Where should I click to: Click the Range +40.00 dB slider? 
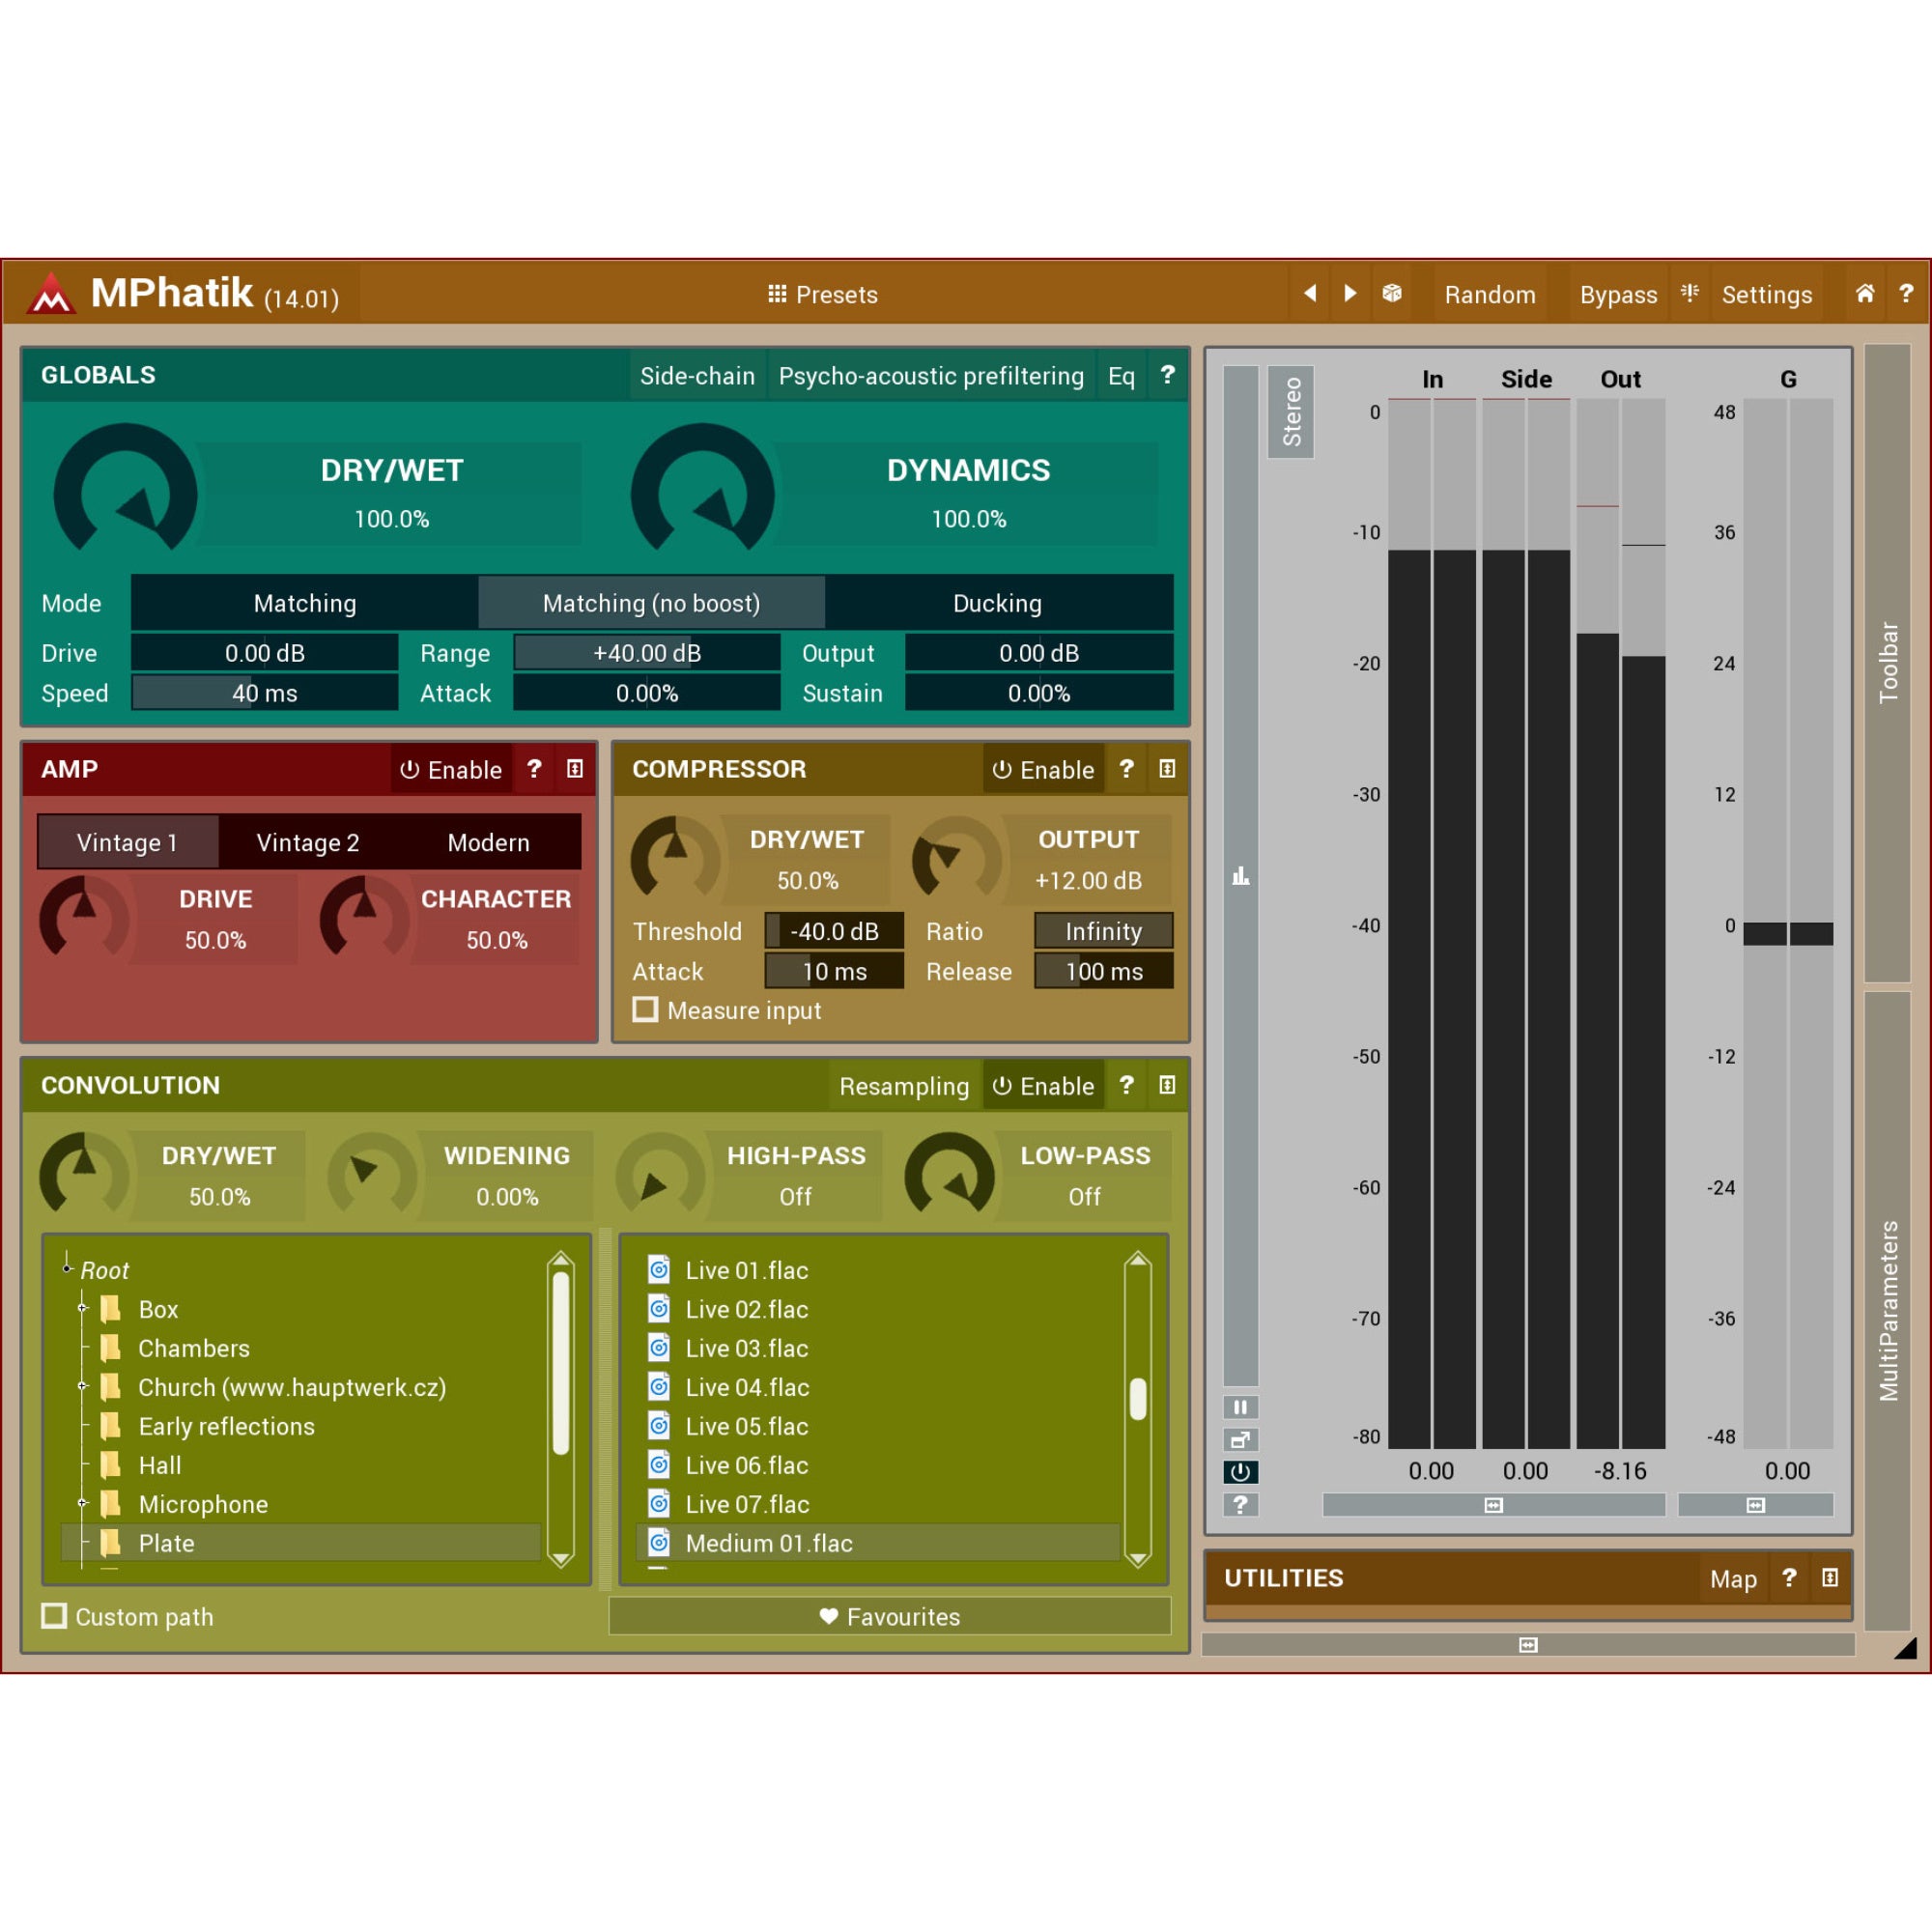point(647,652)
